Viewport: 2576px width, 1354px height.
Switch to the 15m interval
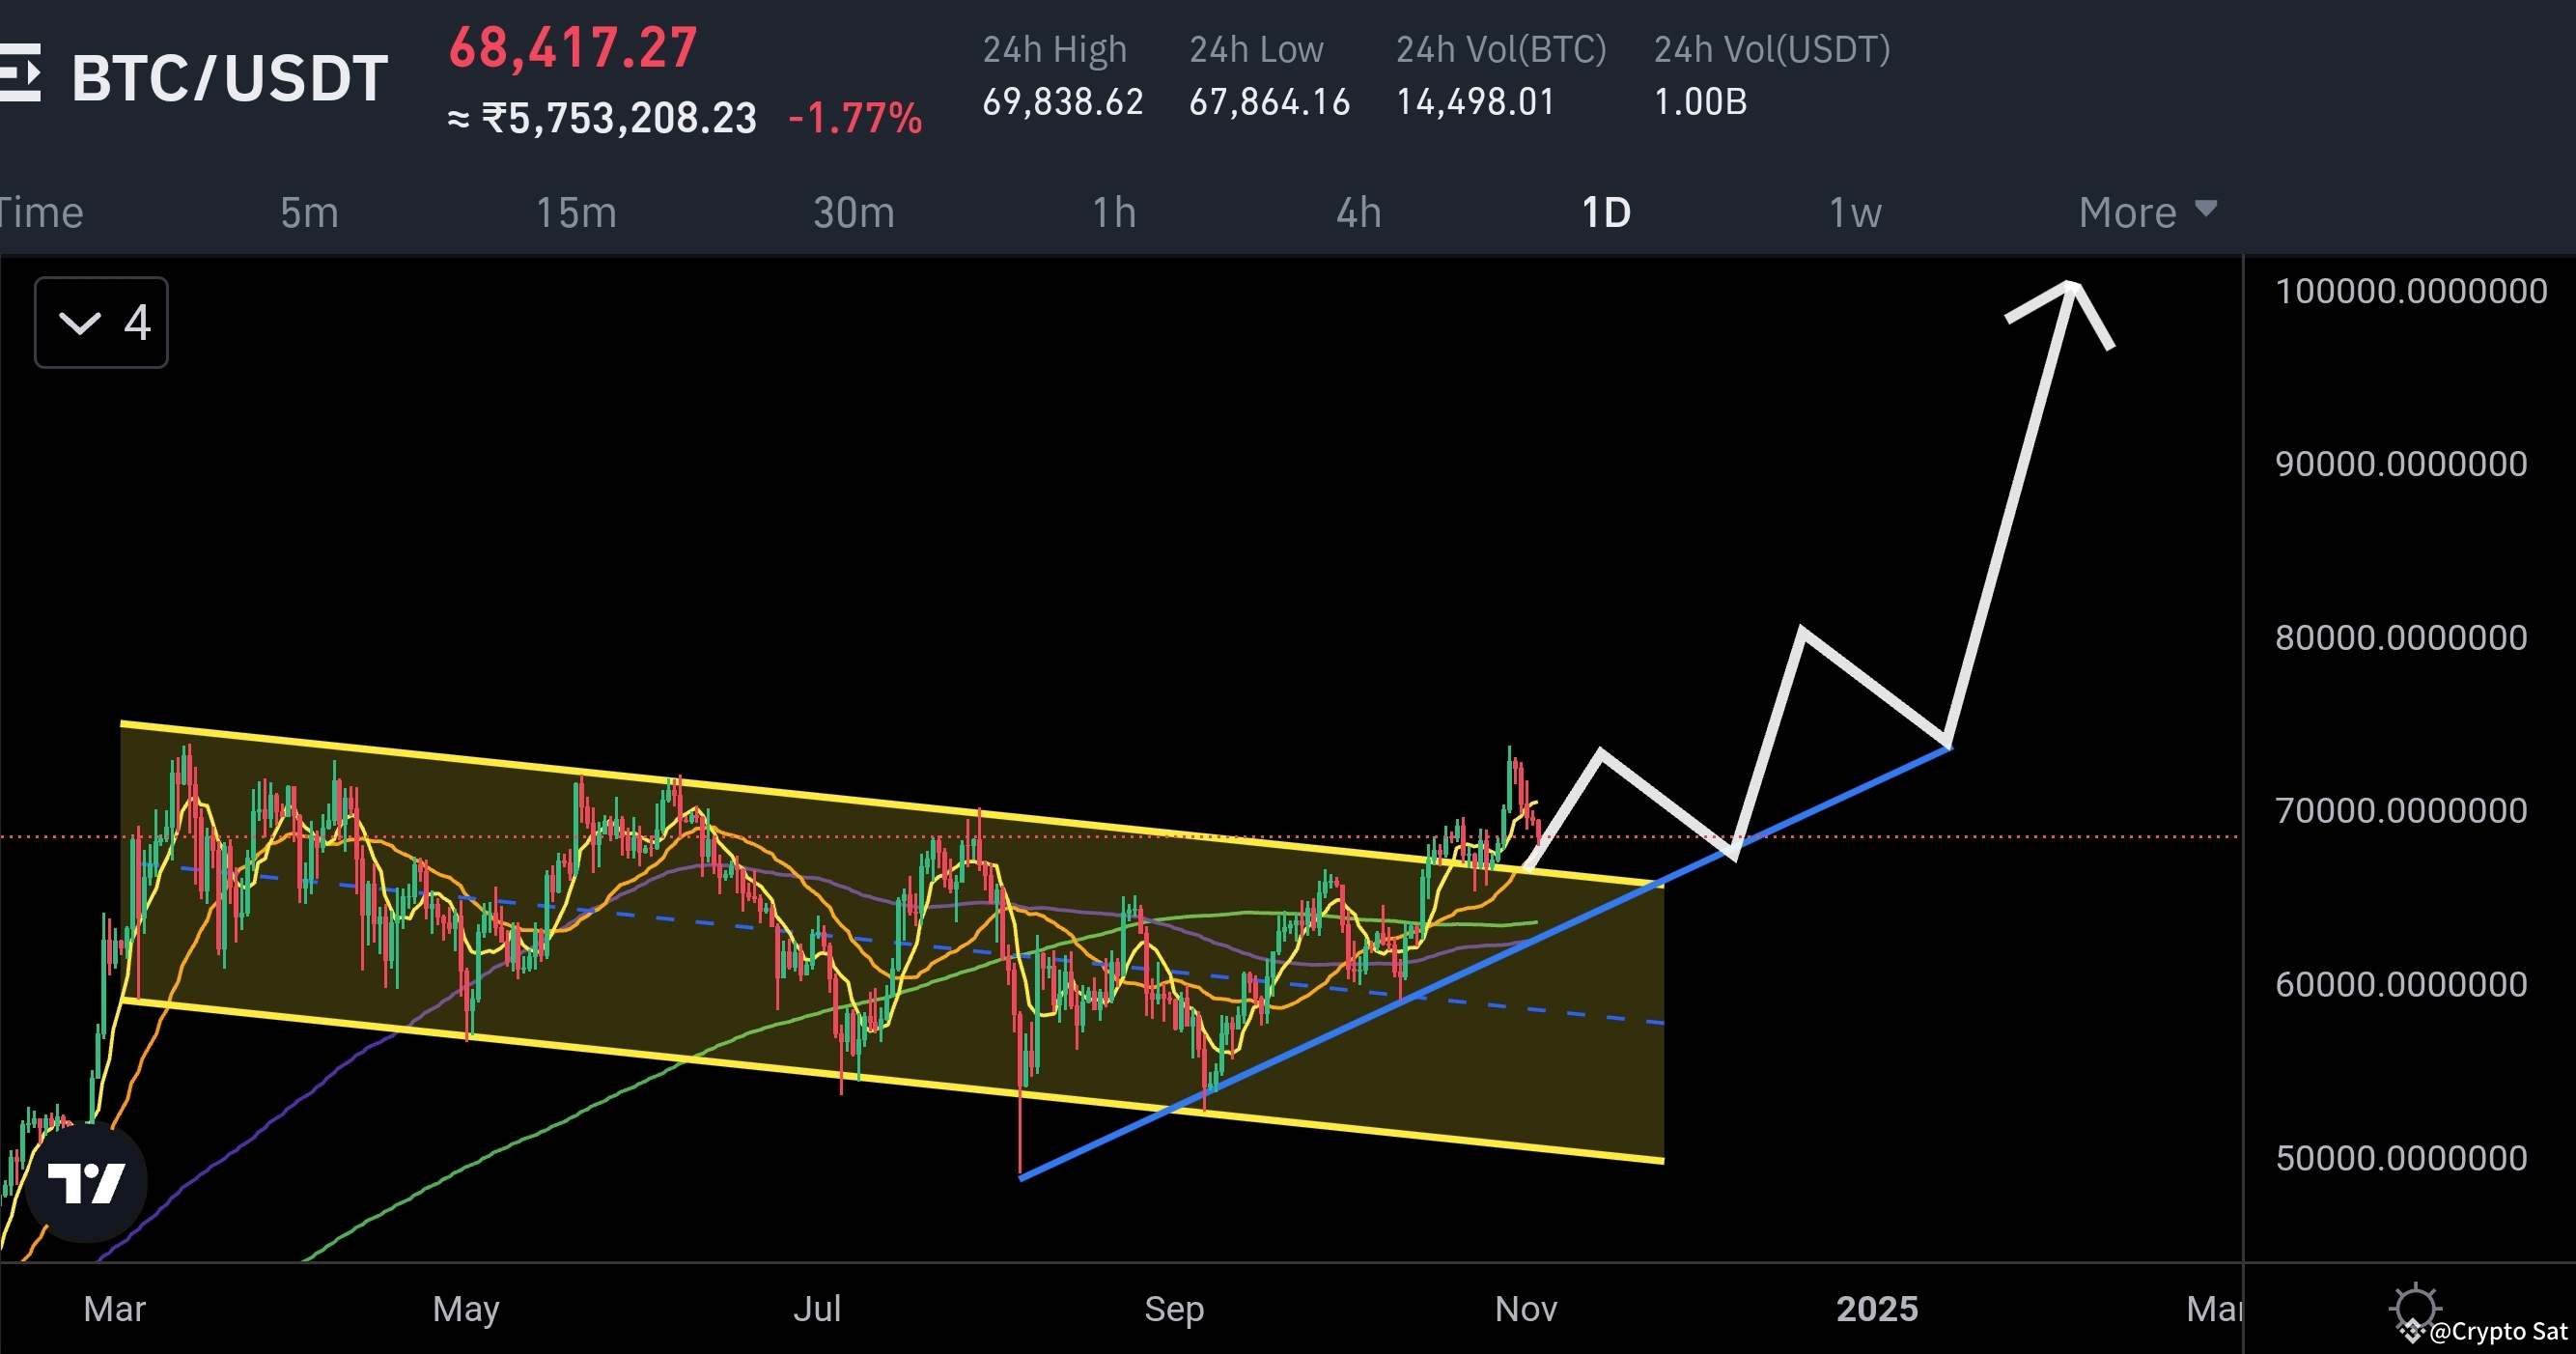pos(576,212)
